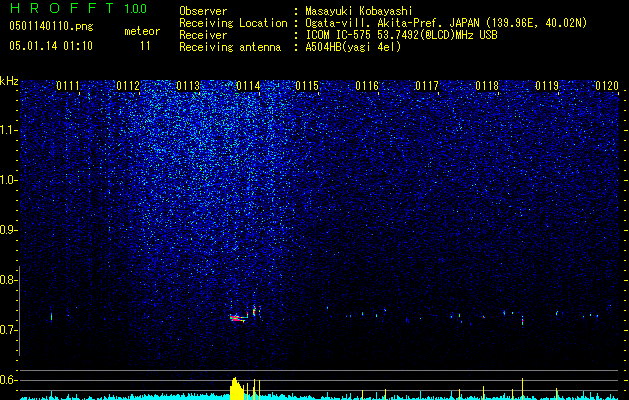This screenshot has height=400, width=629.
Task: Click the Receiving antenna label
Action: click(x=230, y=47)
